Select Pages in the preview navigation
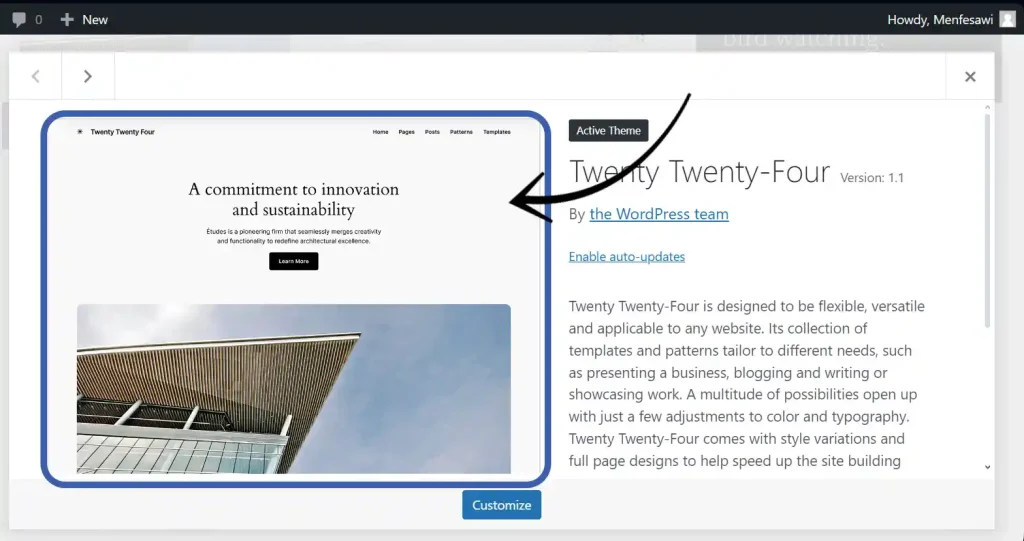Viewport: 1024px width, 541px height. coord(406,132)
